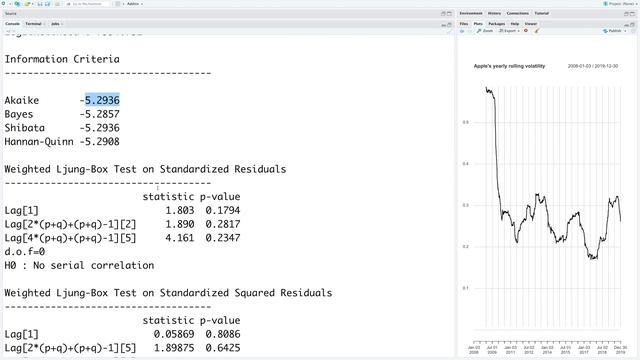Focus the Go to file/function field
The width and height of the screenshot is (640, 360).
pos(87,4)
